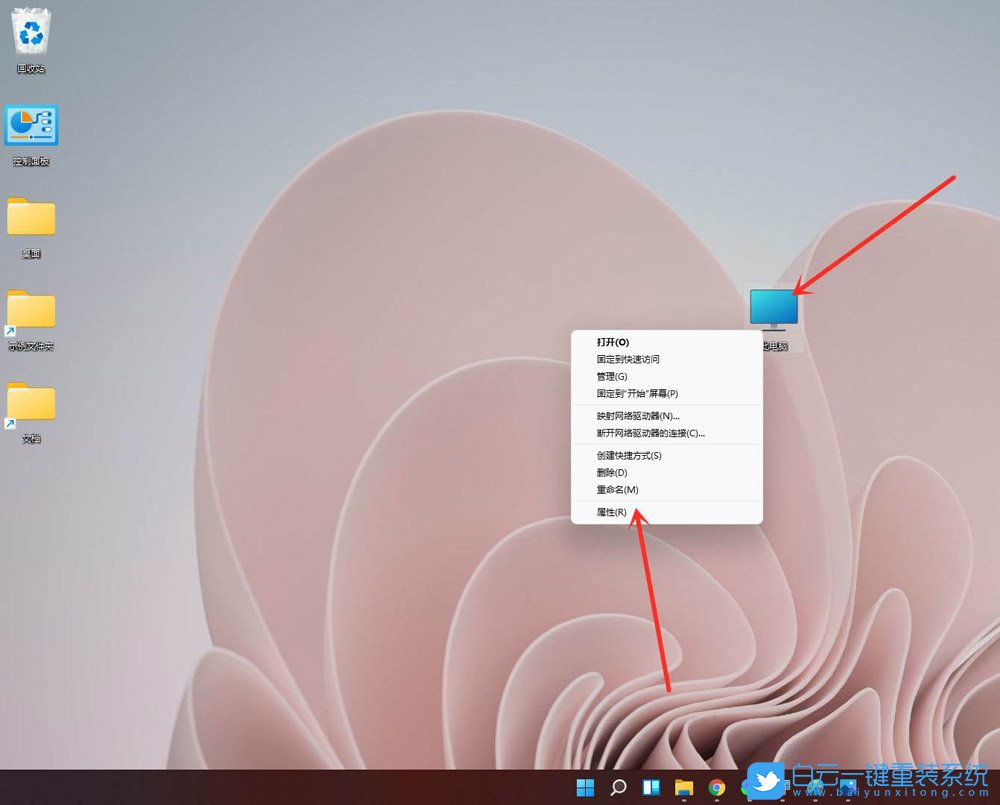Select 固定到"开始"屏幕(P) menu entry
Screen dimensions: 1000x805
click(637, 393)
